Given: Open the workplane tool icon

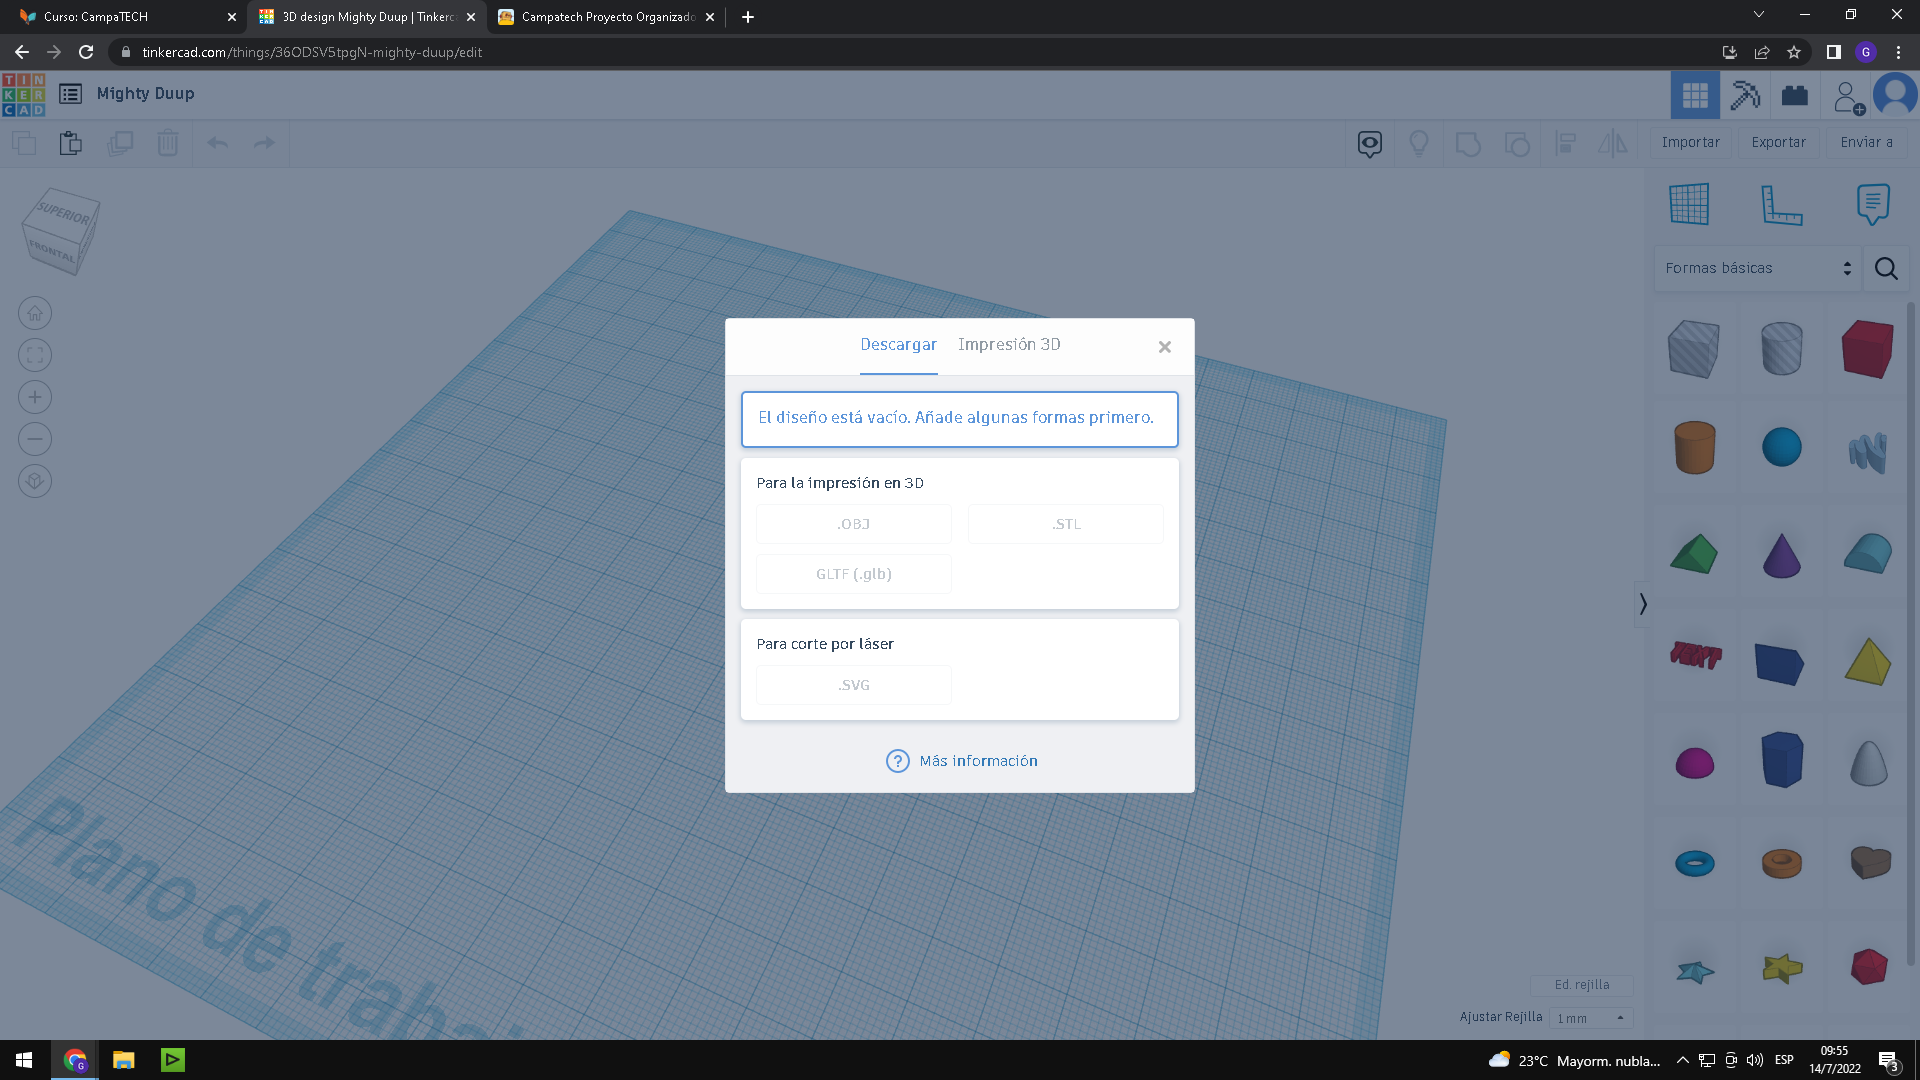Looking at the screenshot, I should (1689, 205).
